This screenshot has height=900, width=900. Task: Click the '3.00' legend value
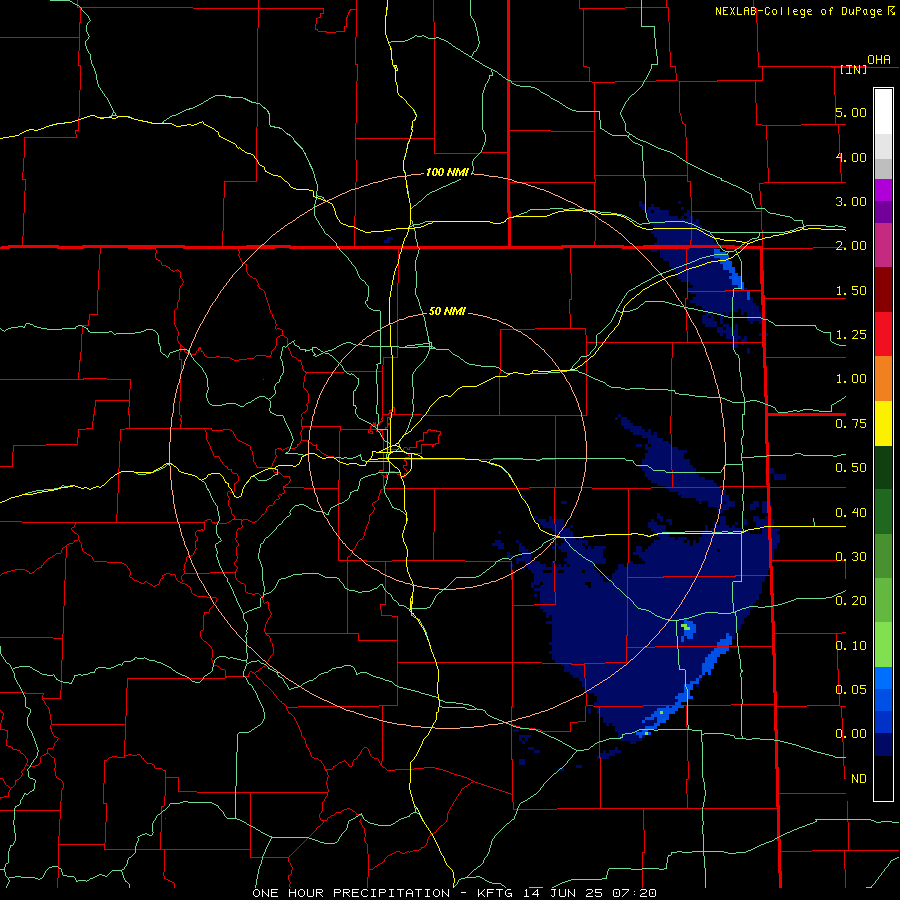coord(851,201)
